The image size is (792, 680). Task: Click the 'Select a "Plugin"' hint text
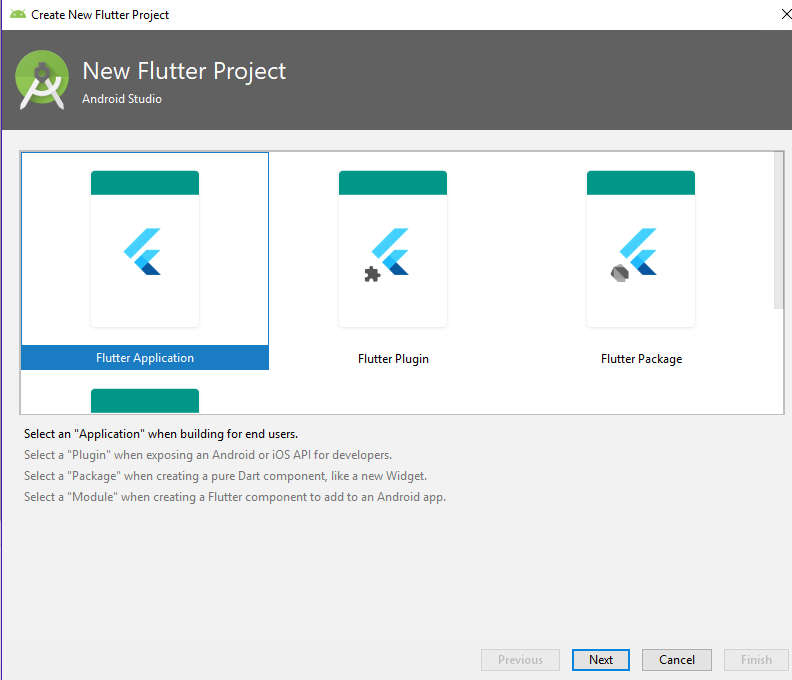click(208, 455)
